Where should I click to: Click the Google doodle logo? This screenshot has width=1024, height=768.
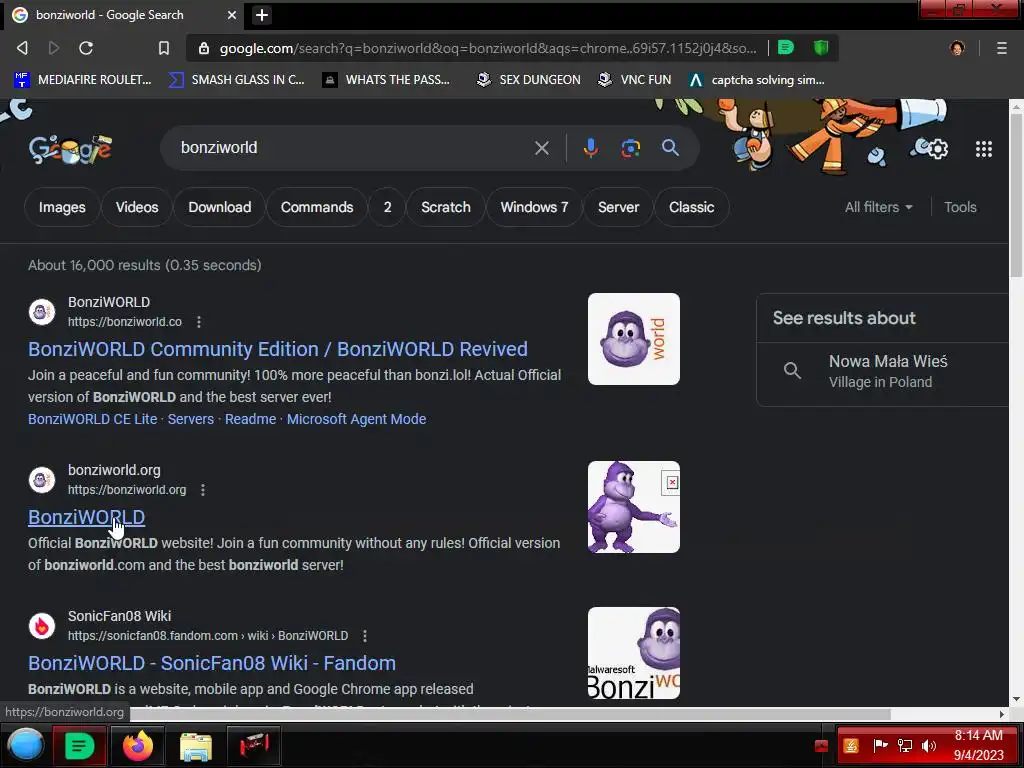tap(71, 149)
